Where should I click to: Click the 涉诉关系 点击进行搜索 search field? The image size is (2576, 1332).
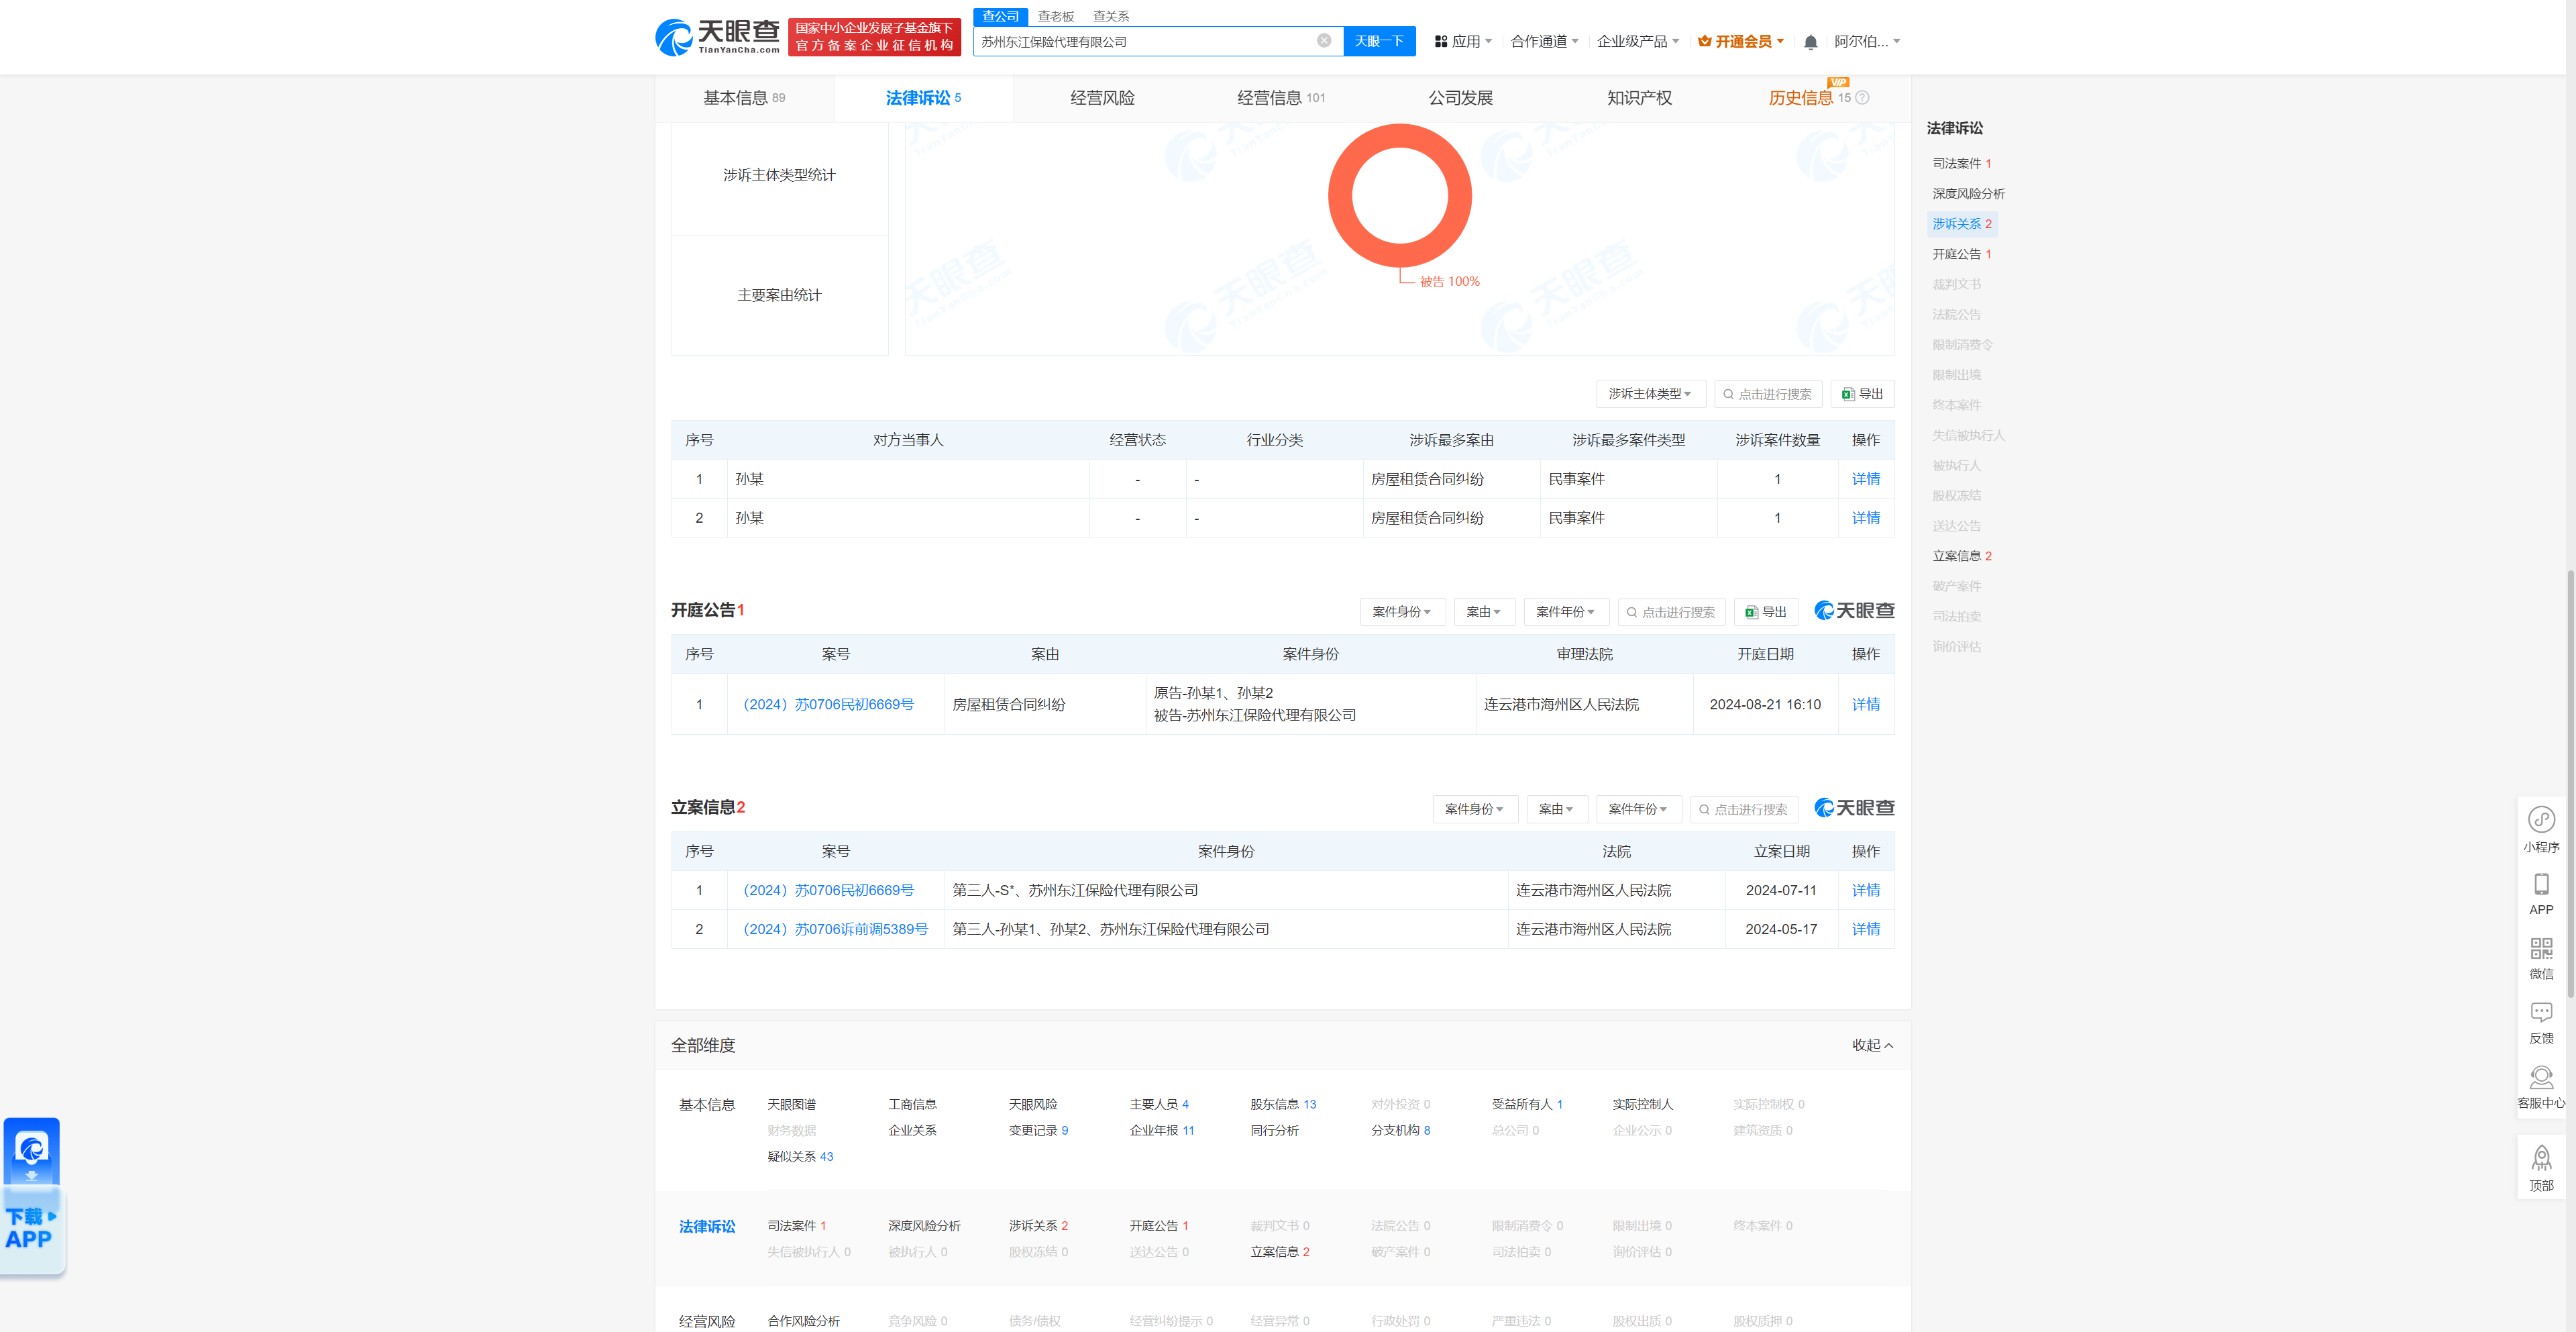(x=1767, y=394)
